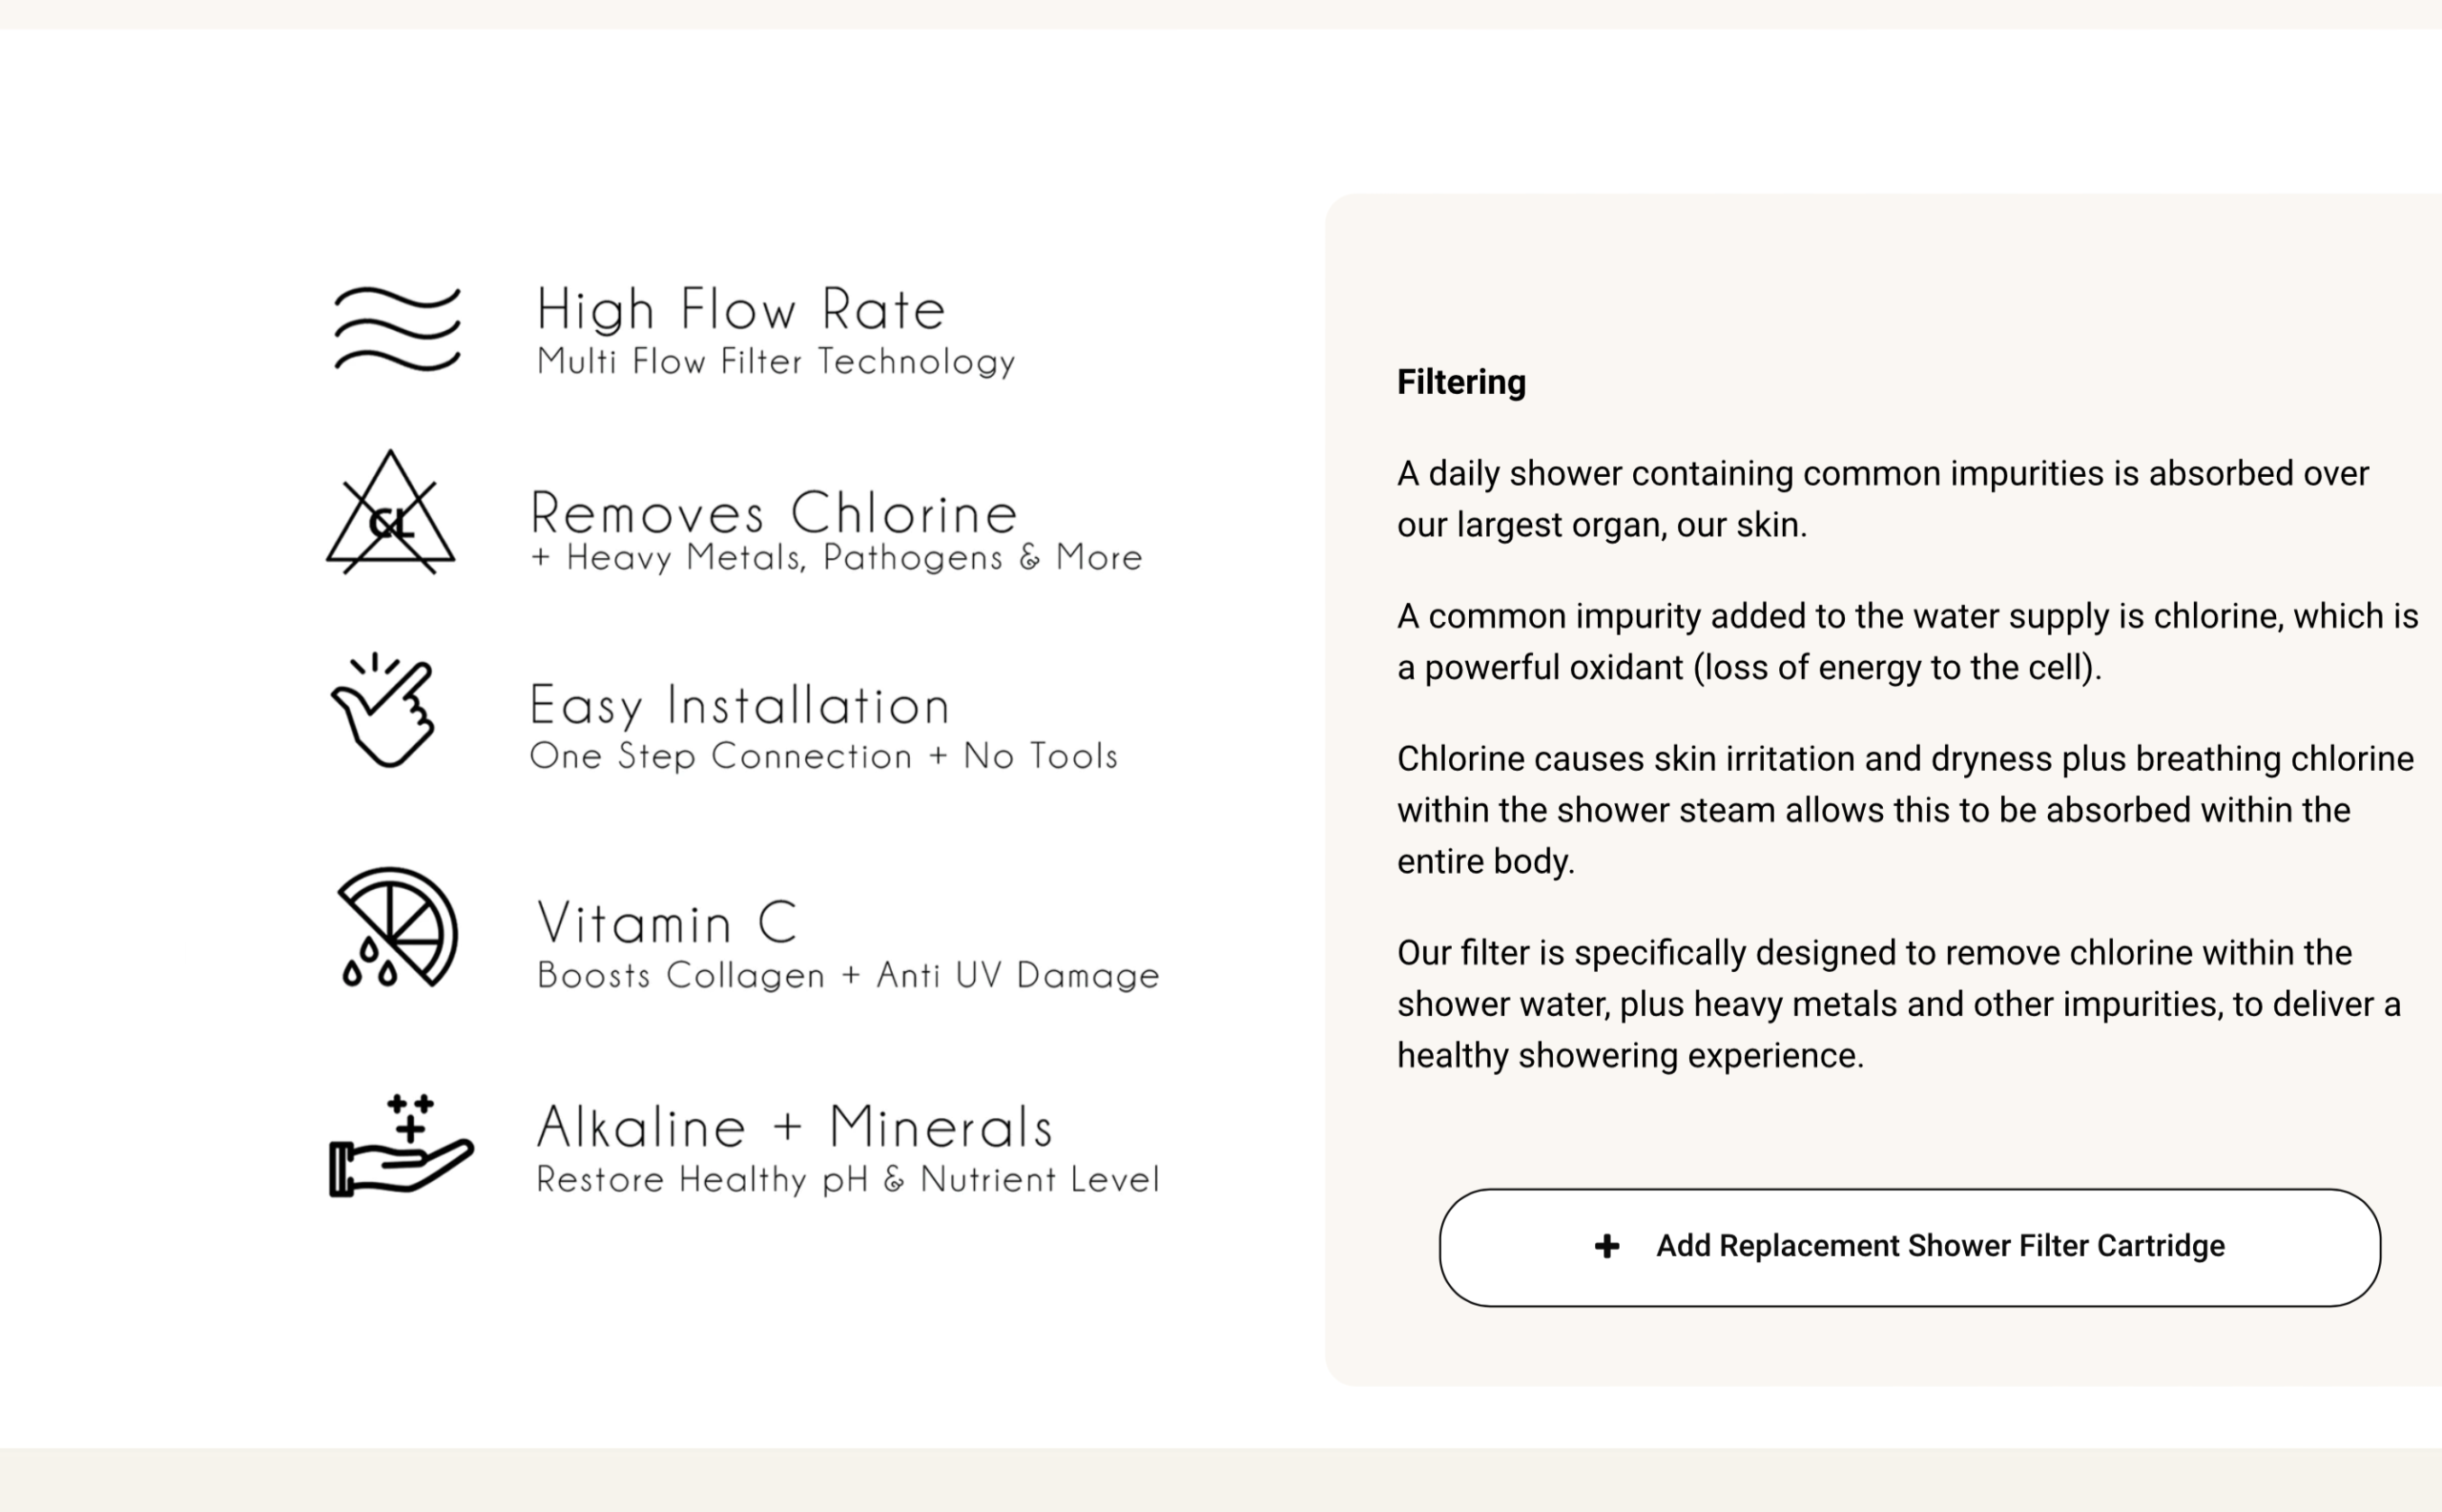
Task: Click Multi Flow Filter Technology subtitle
Action: (x=776, y=362)
